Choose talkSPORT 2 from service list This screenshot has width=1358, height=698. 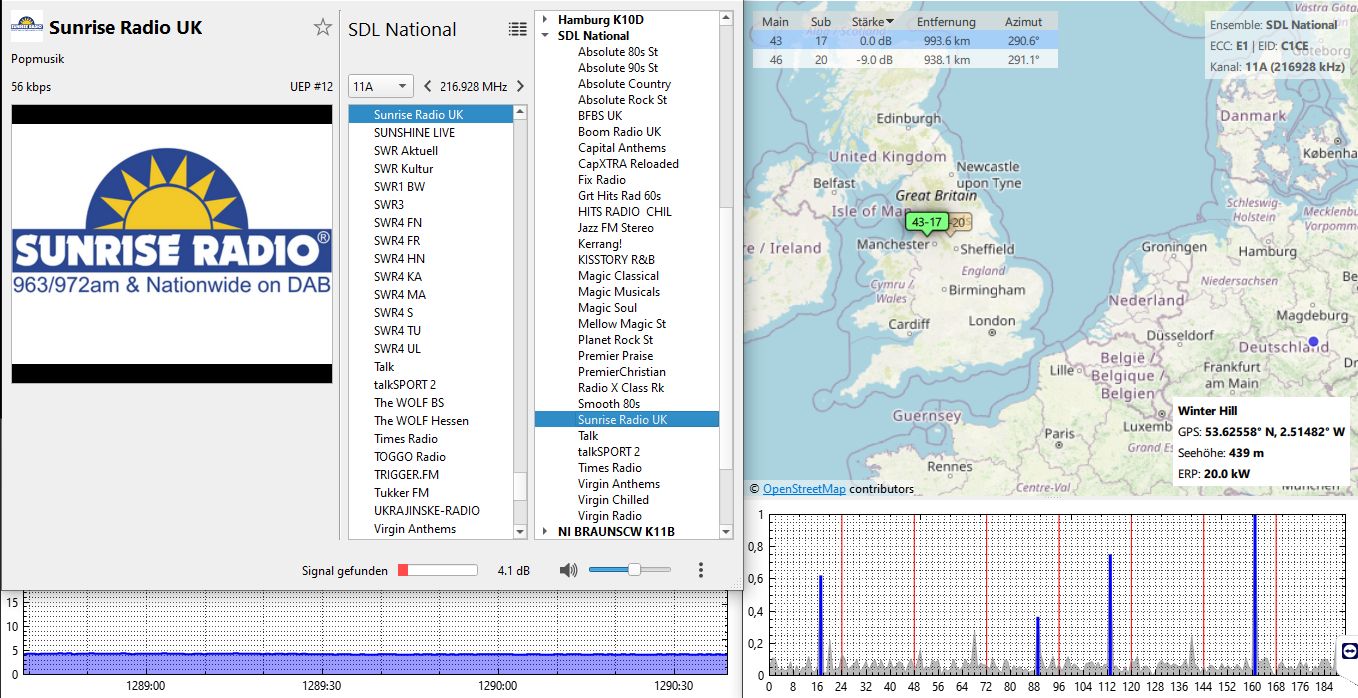coord(405,385)
